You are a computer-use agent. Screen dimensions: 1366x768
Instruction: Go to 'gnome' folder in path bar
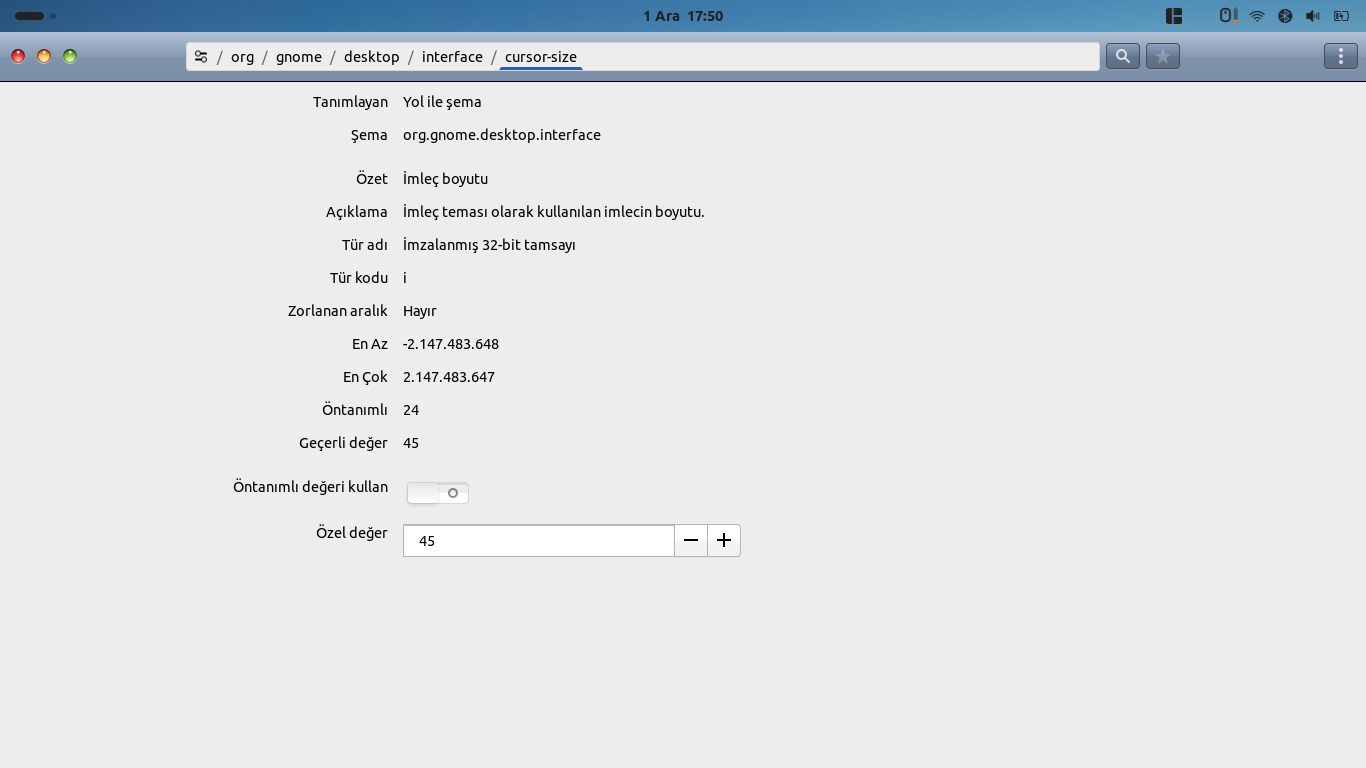pyautogui.click(x=299, y=57)
